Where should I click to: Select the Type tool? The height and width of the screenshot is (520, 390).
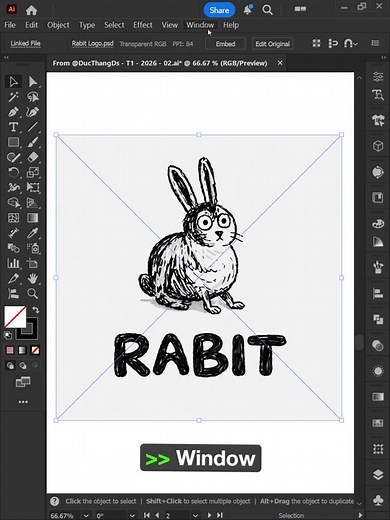(x=13, y=127)
